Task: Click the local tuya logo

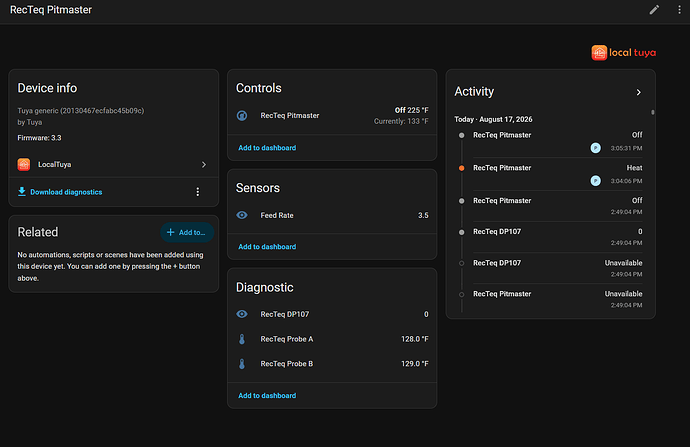Action: tap(624, 53)
